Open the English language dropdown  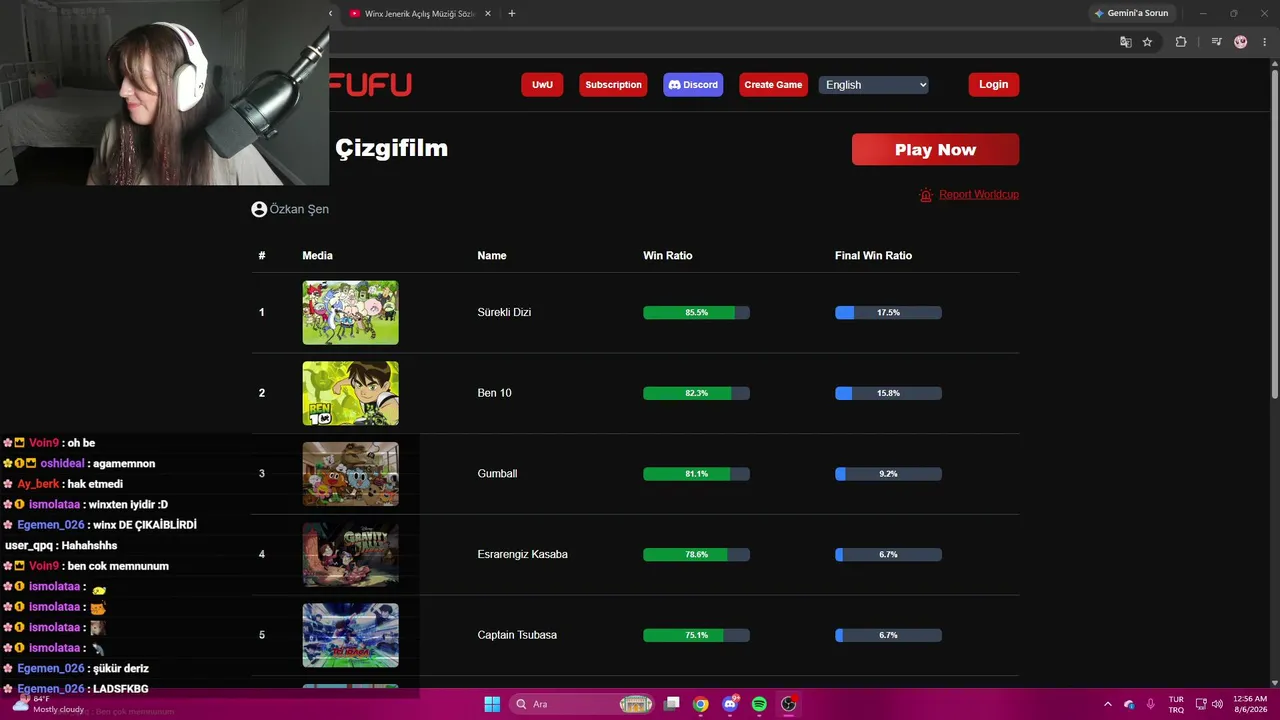click(x=874, y=85)
